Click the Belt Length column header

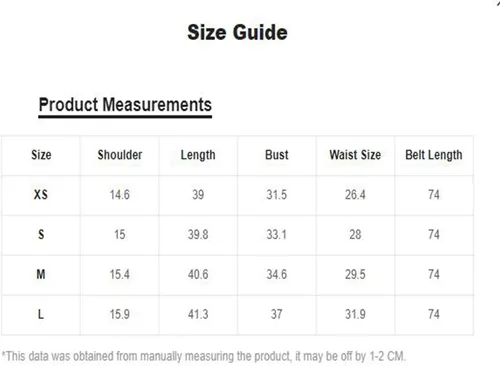coord(434,155)
